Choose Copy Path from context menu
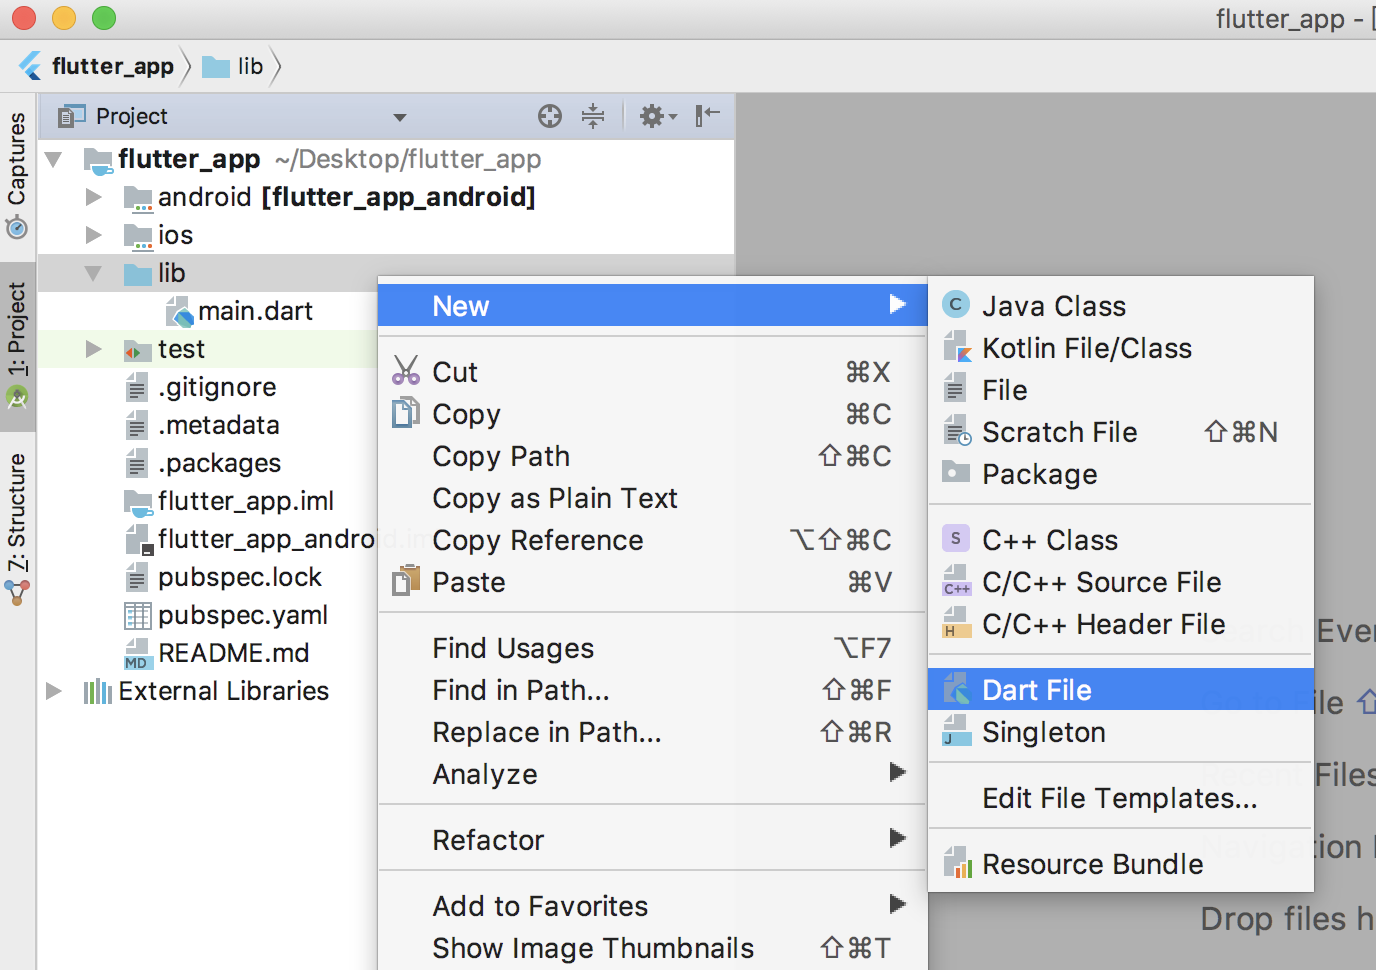1376x970 pixels. click(652, 456)
